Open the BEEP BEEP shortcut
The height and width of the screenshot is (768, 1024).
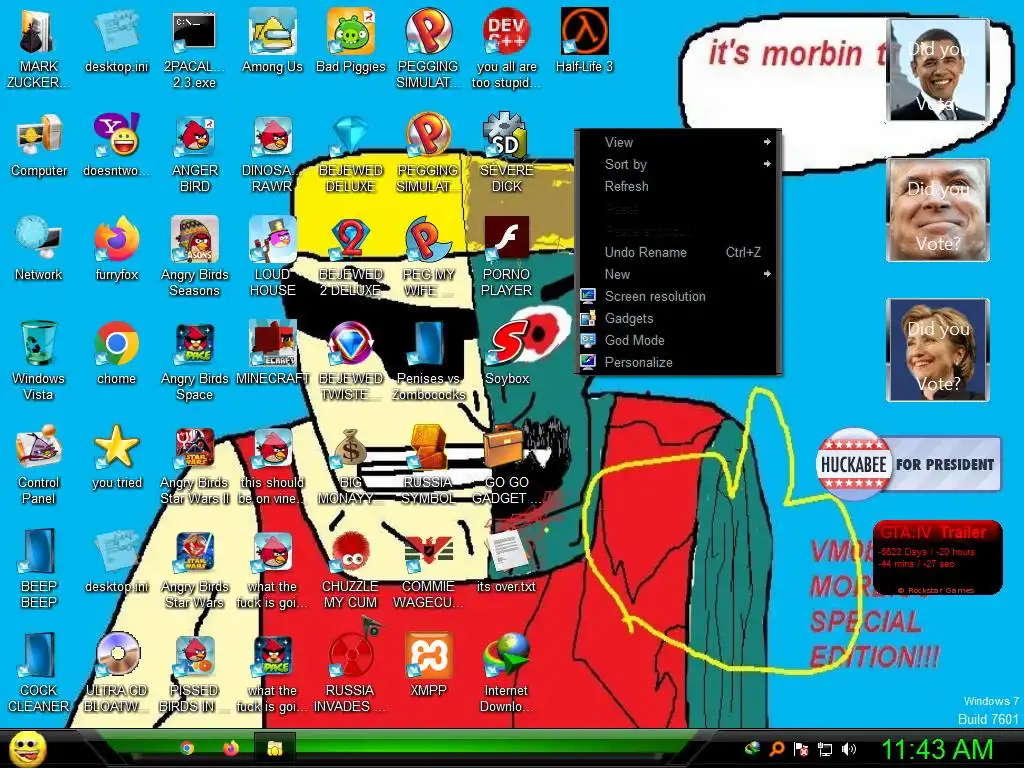[x=39, y=568]
